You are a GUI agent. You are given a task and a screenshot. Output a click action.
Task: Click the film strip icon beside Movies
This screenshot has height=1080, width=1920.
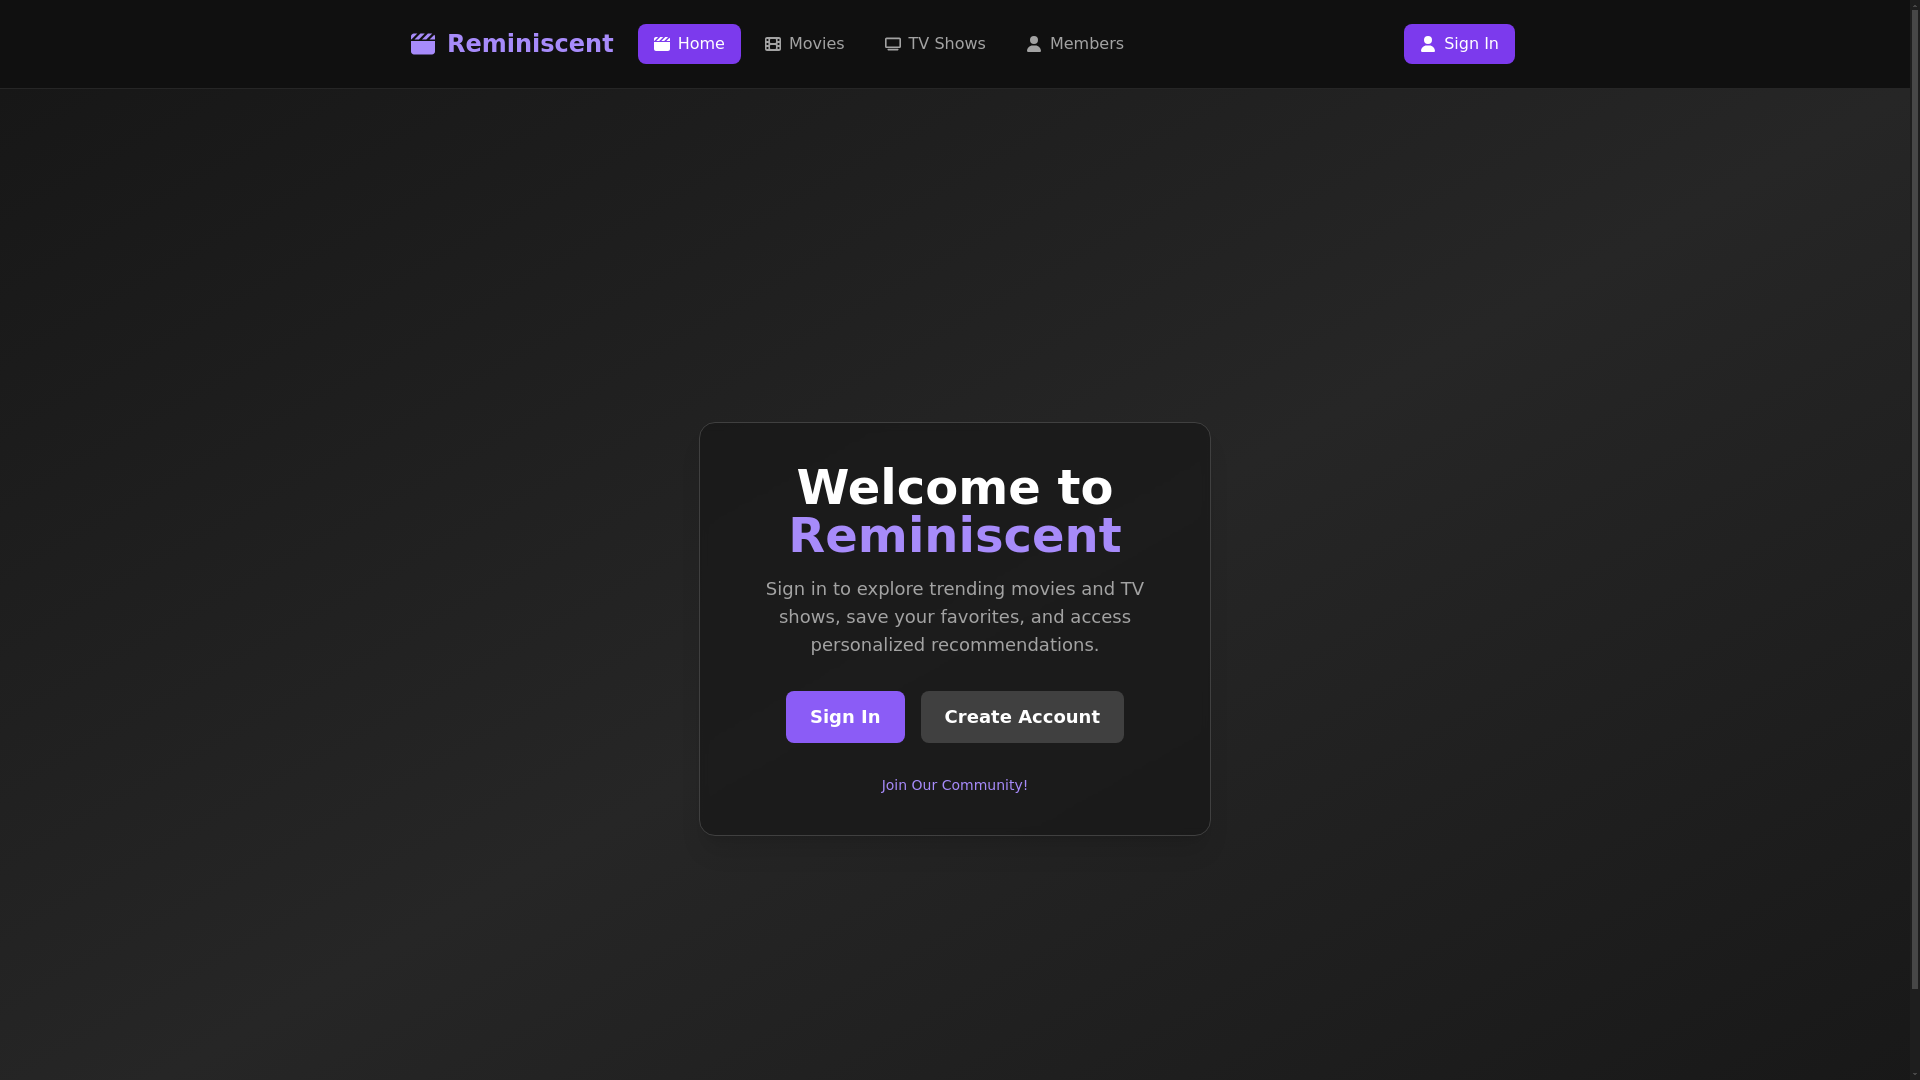(773, 44)
